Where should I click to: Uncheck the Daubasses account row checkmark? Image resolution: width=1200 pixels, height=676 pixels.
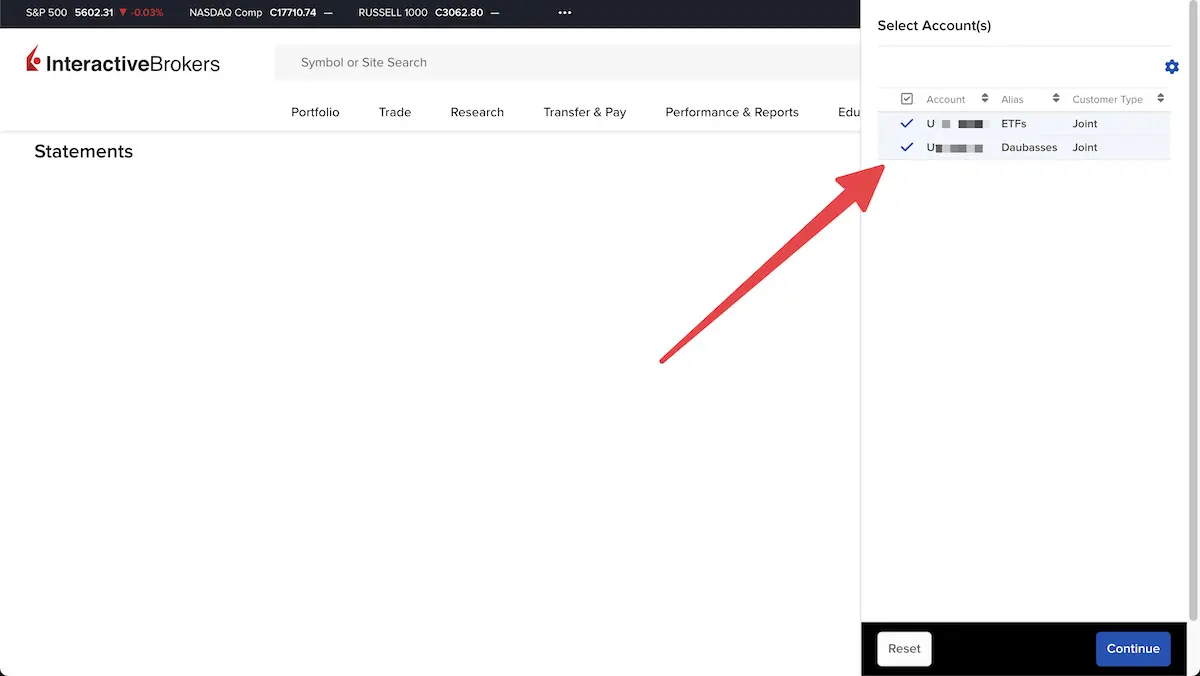pos(907,147)
